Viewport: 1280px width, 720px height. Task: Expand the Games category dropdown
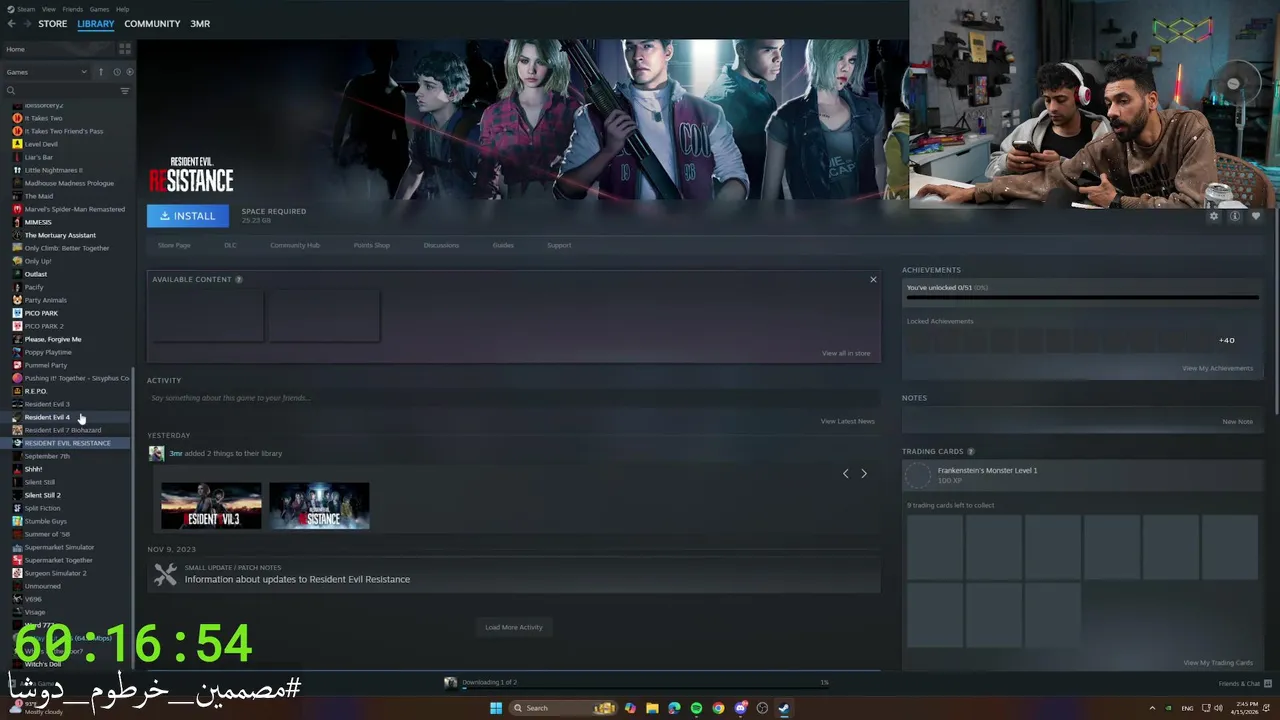click(x=46, y=72)
